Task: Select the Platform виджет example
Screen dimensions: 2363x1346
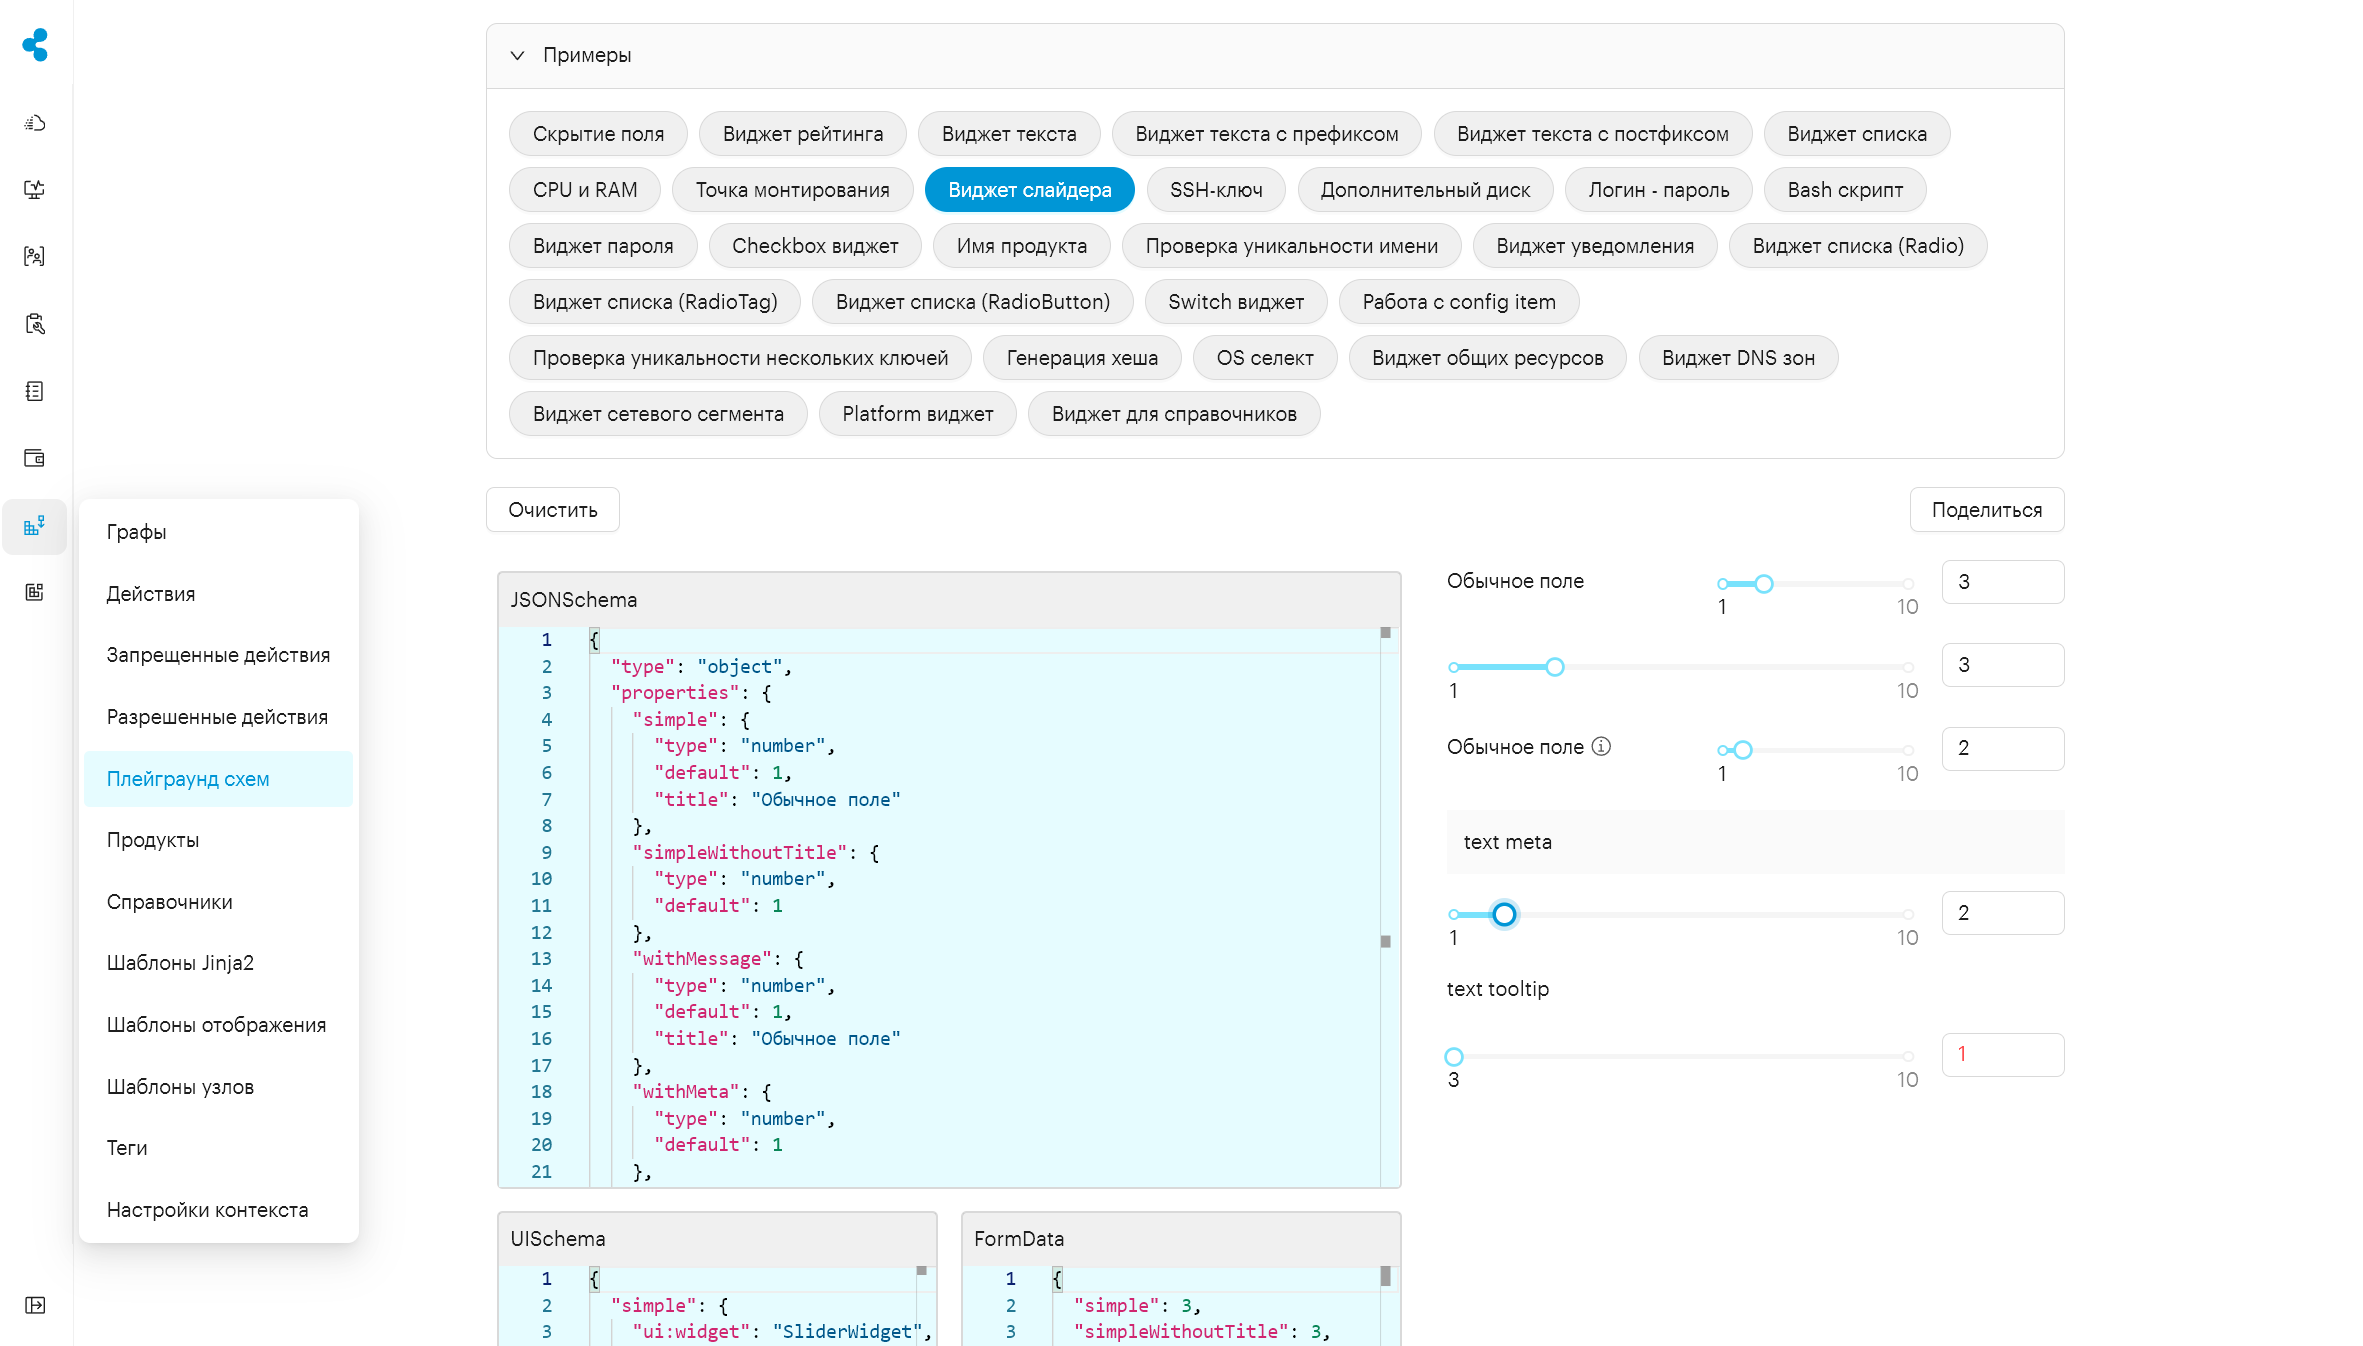Action: tap(918, 414)
